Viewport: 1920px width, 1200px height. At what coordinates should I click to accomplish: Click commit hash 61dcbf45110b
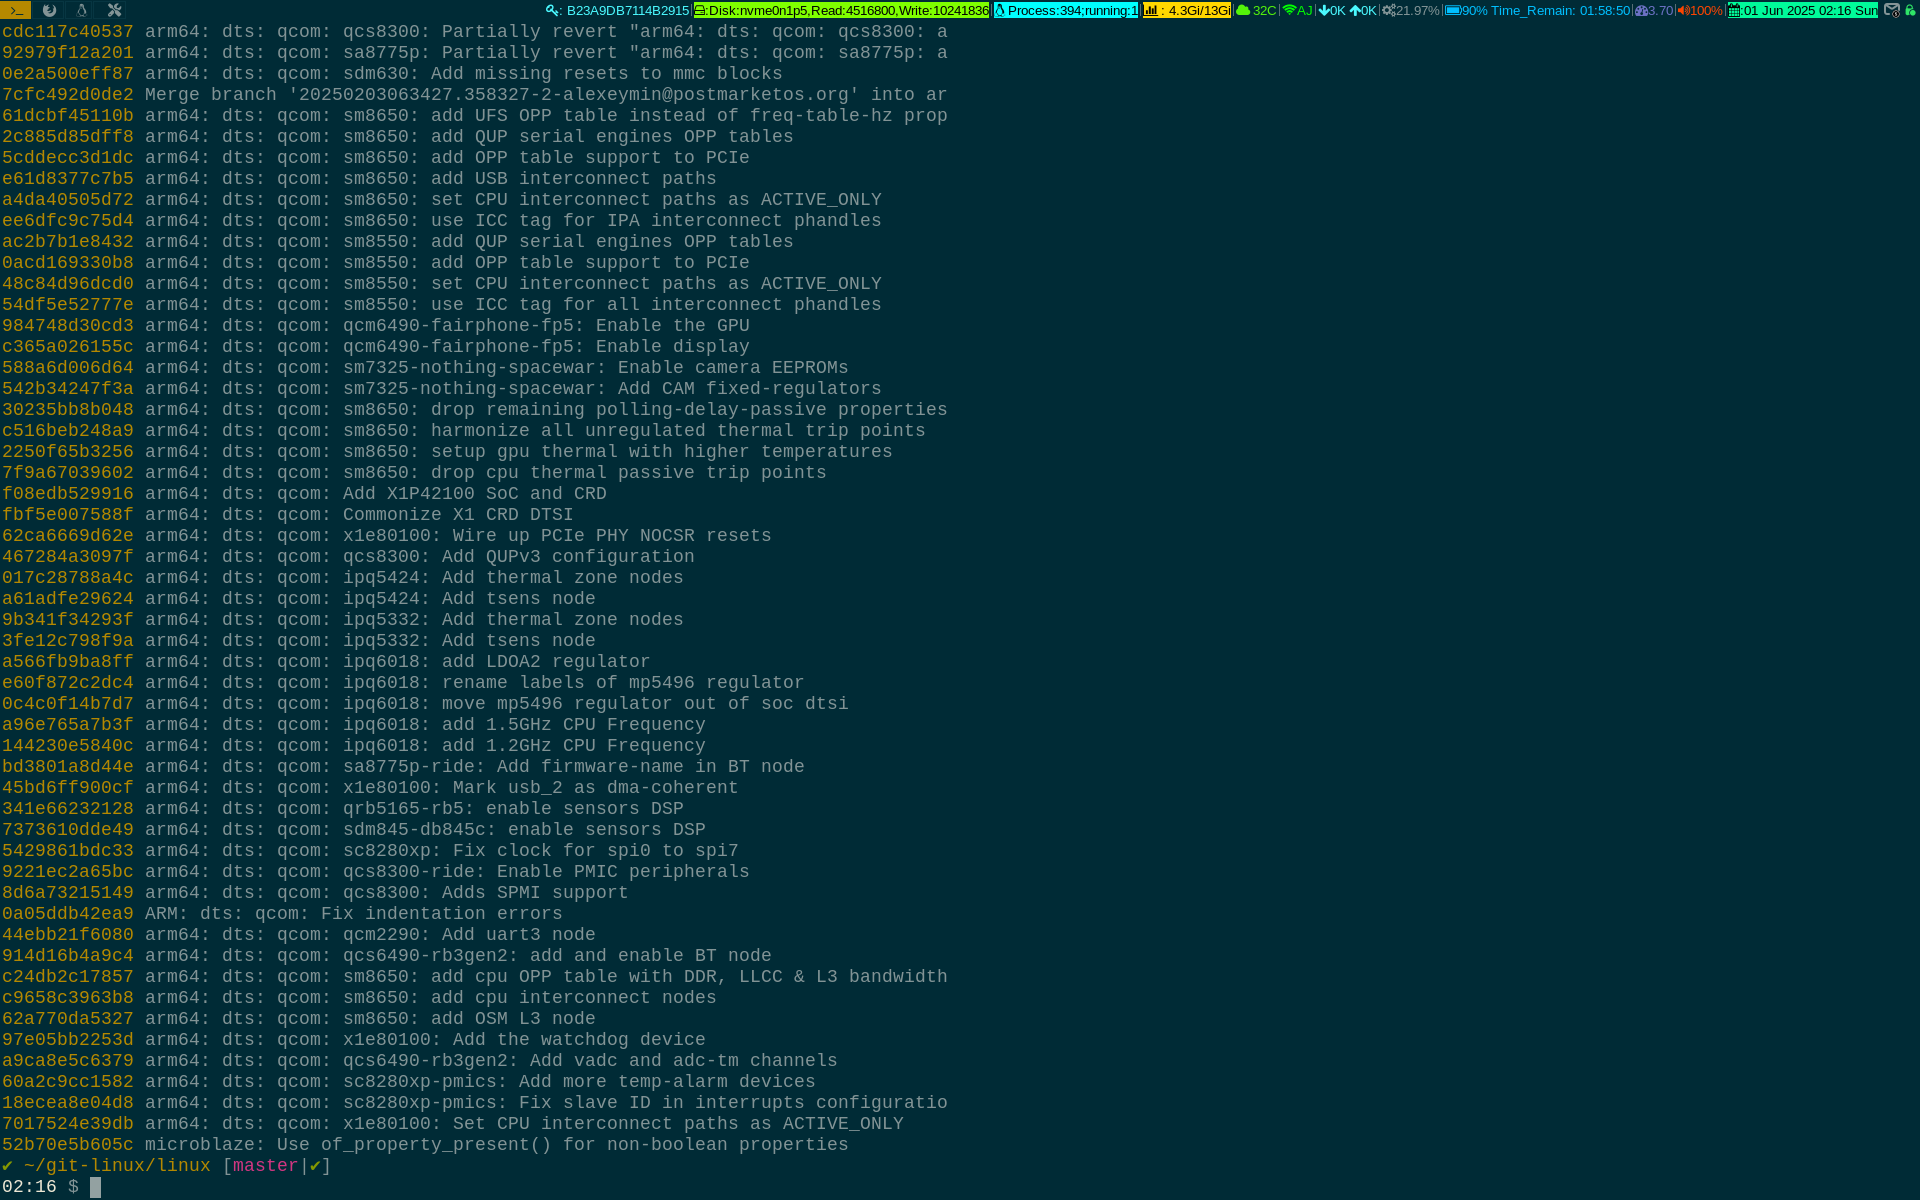pyautogui.click(x=67, y=116)
